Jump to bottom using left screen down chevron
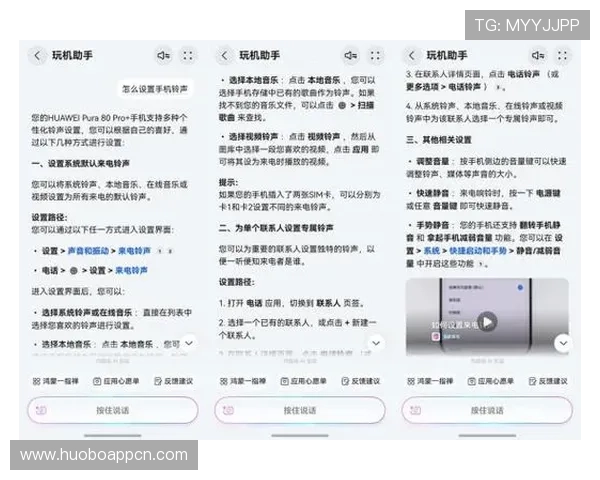Image resolution: width=600 pixels, height=480 pixels. tap(189, 343)
